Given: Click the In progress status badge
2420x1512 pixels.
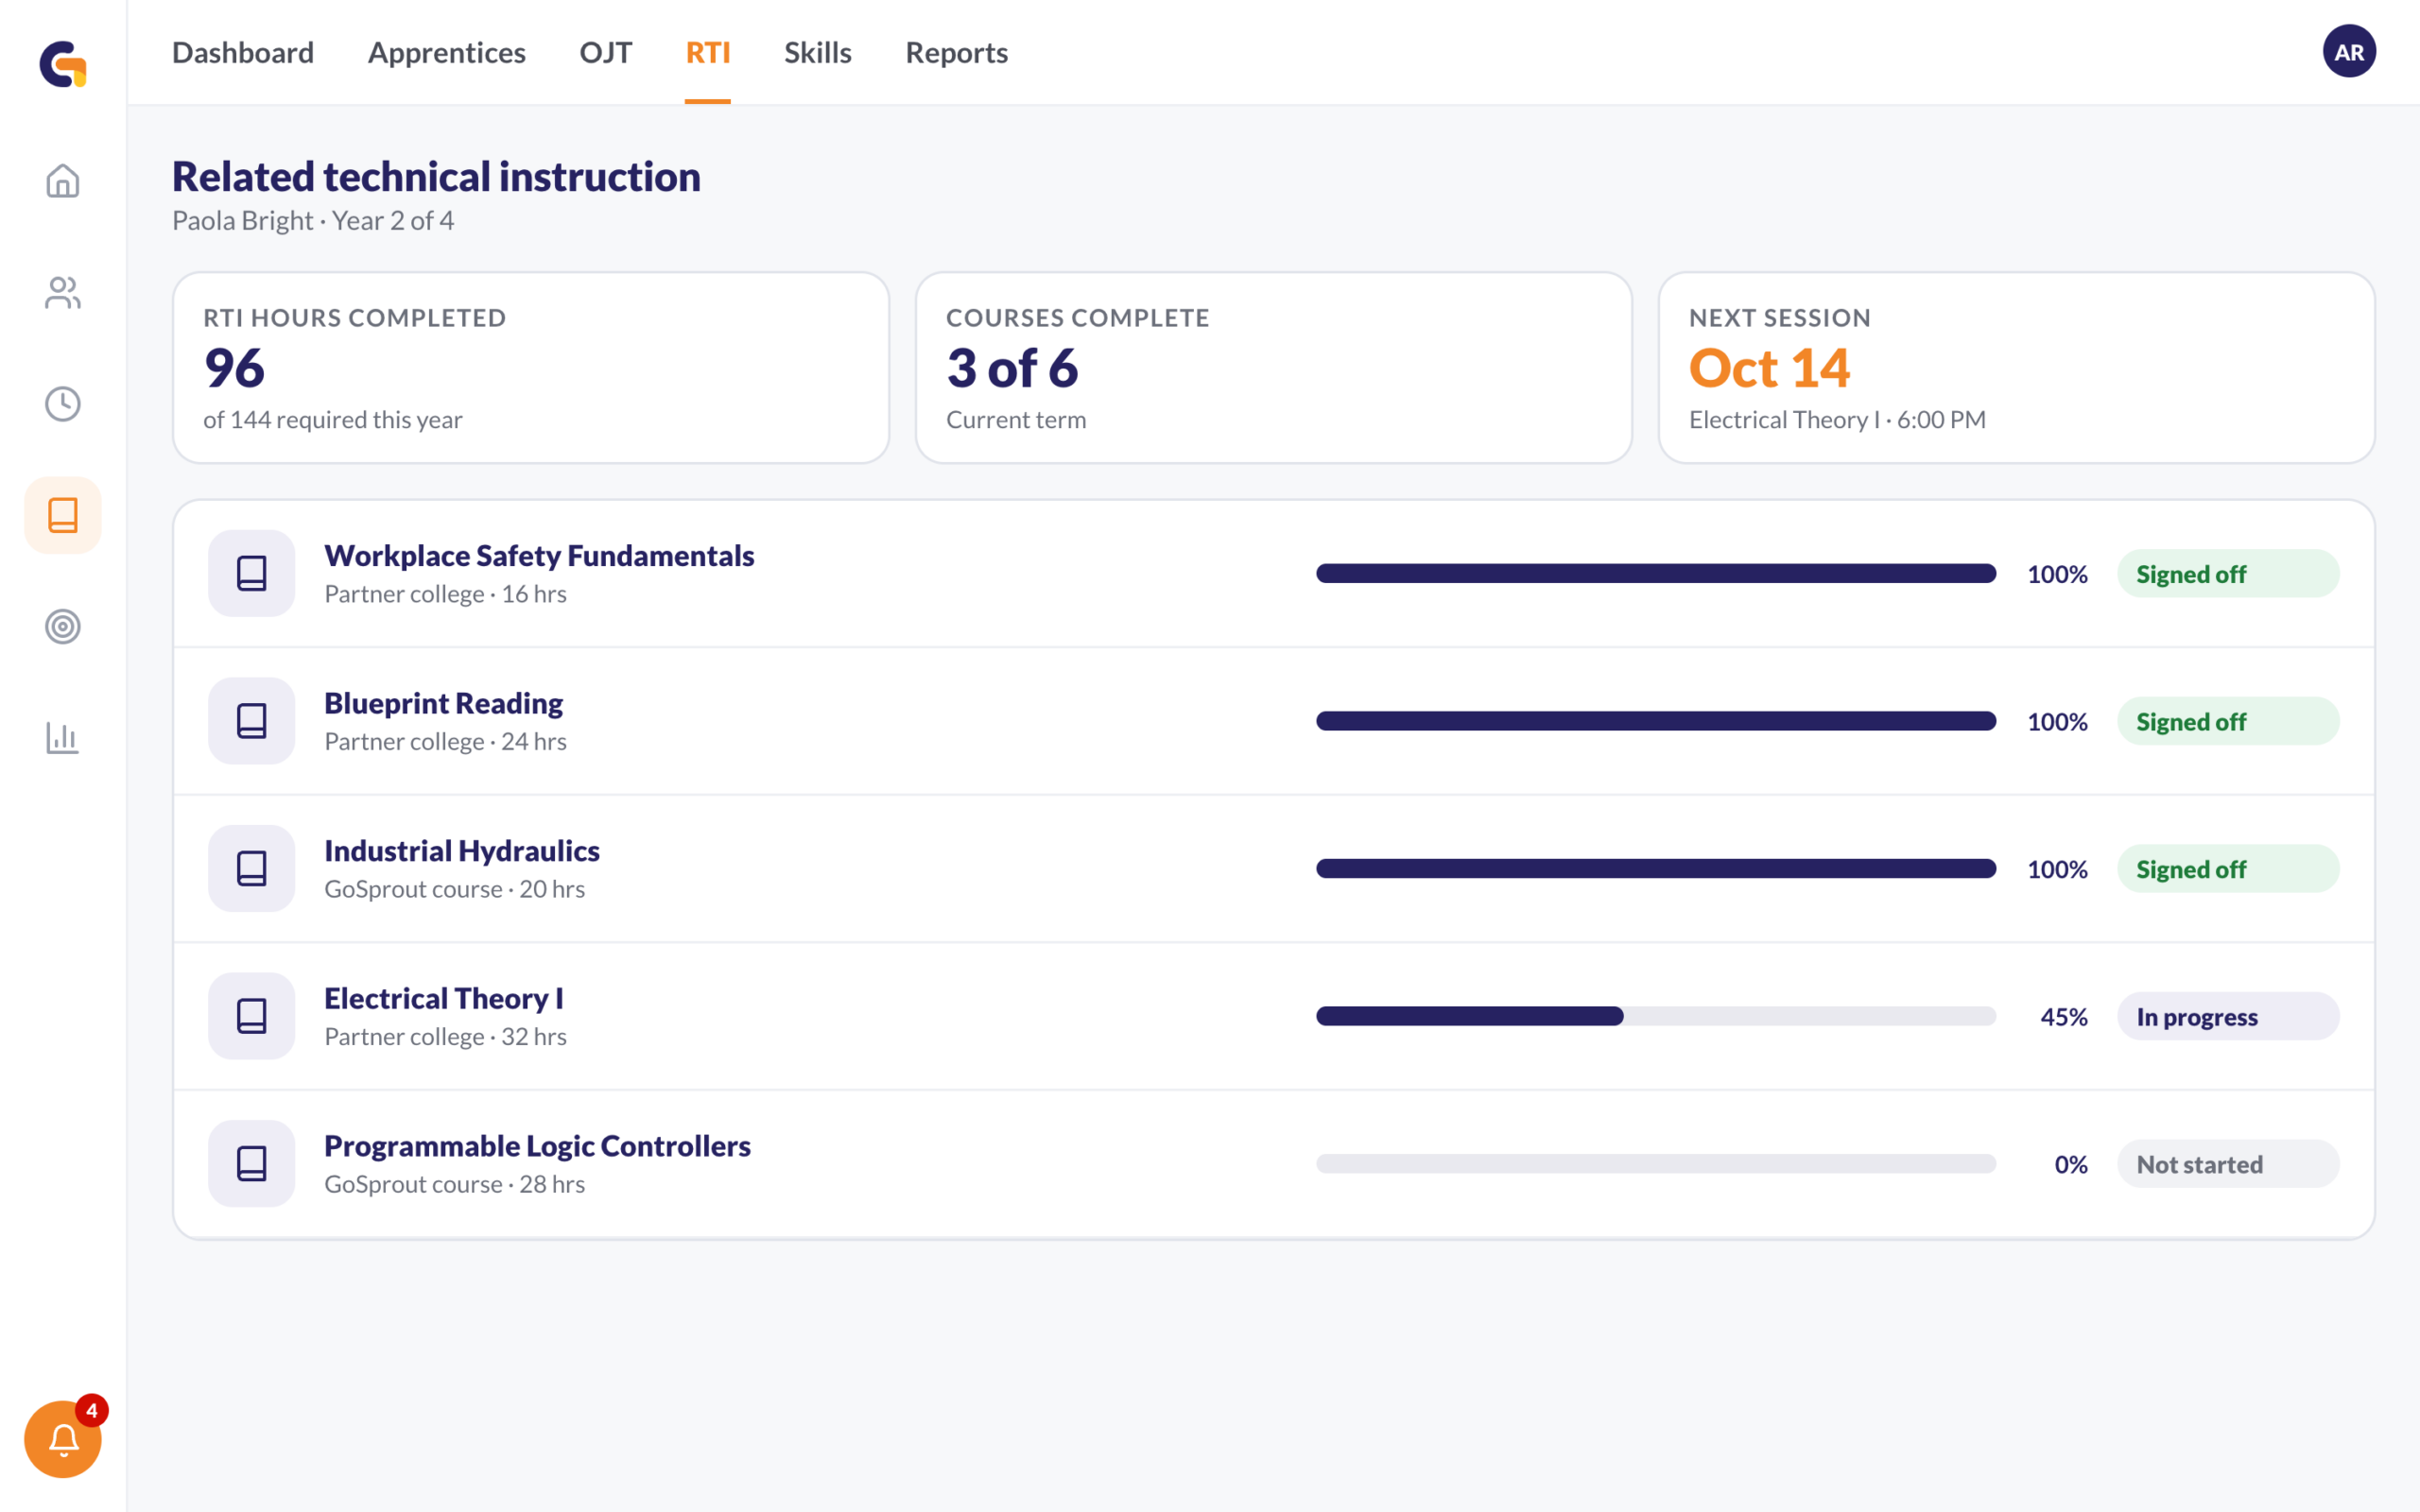Looking at the screenshot, I should [x=2228, y=1016].
